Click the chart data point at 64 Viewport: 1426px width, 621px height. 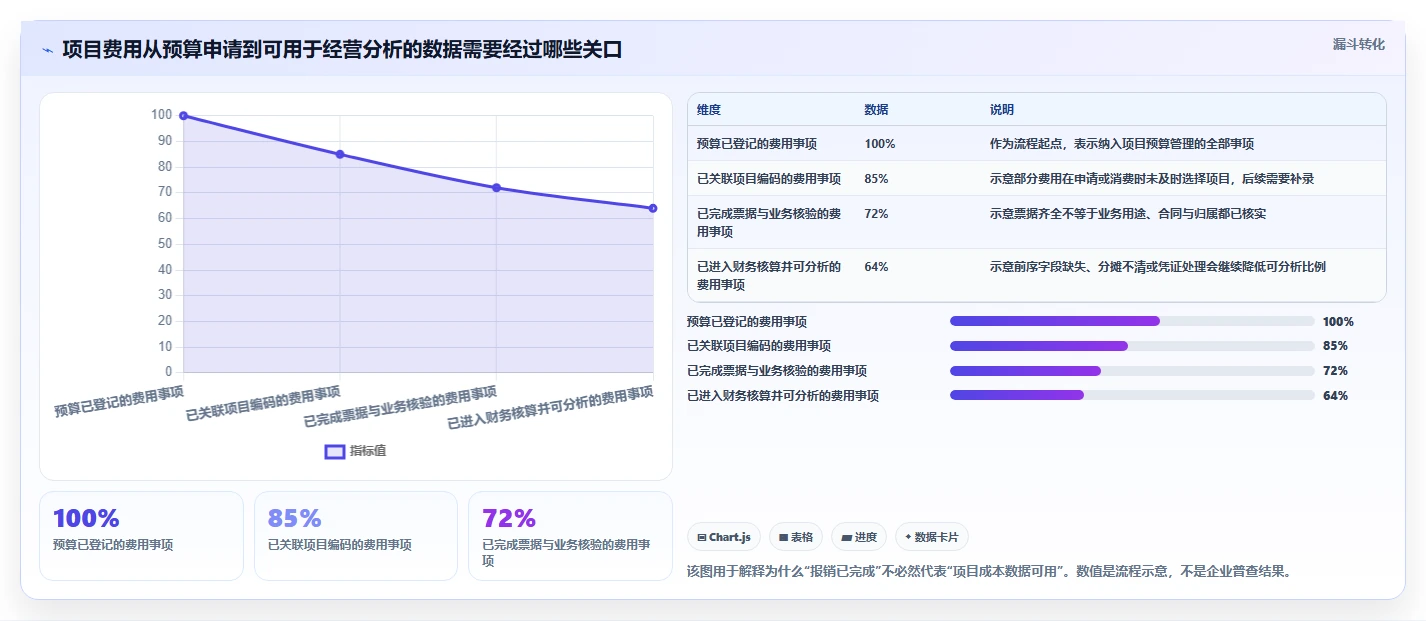653,208
